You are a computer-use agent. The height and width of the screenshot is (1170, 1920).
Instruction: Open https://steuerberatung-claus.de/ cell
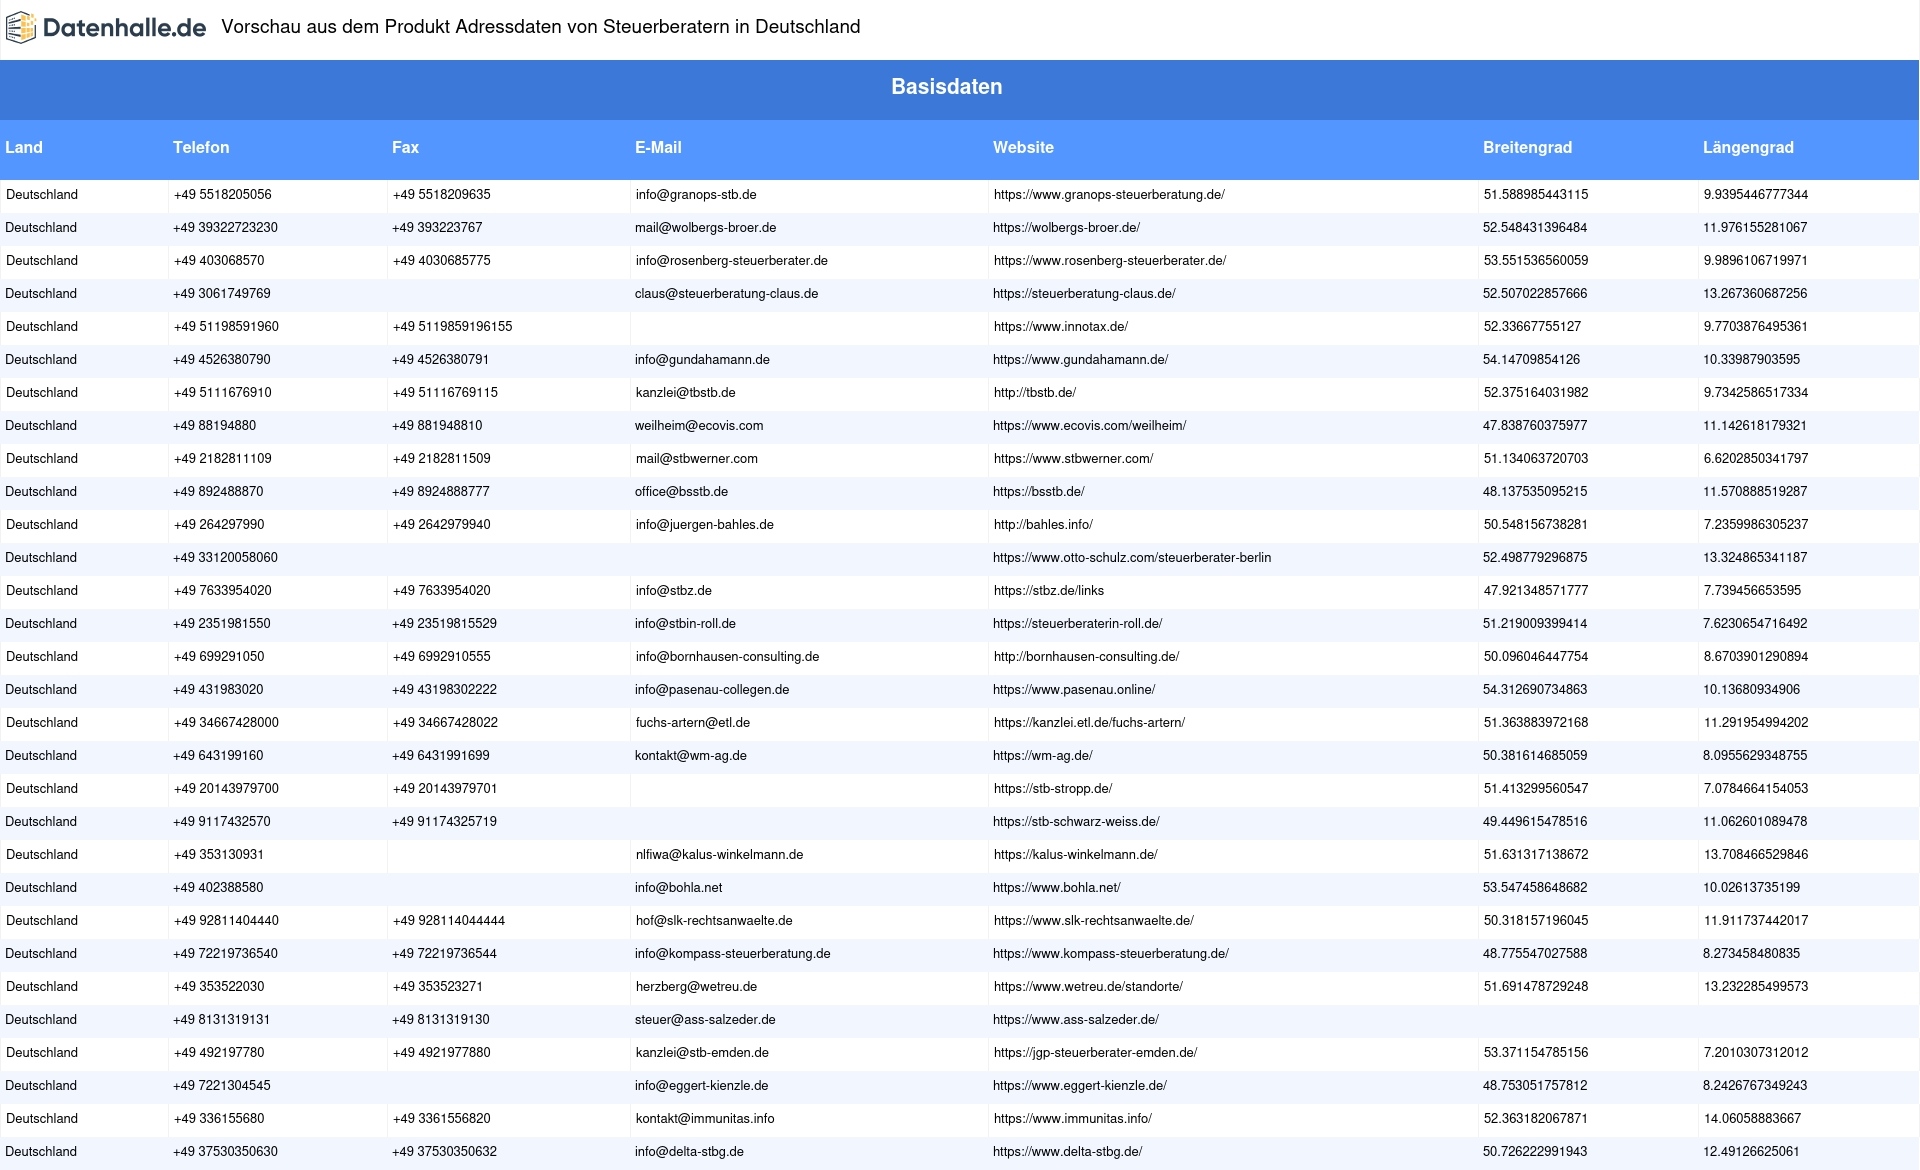pos(1084,294)
